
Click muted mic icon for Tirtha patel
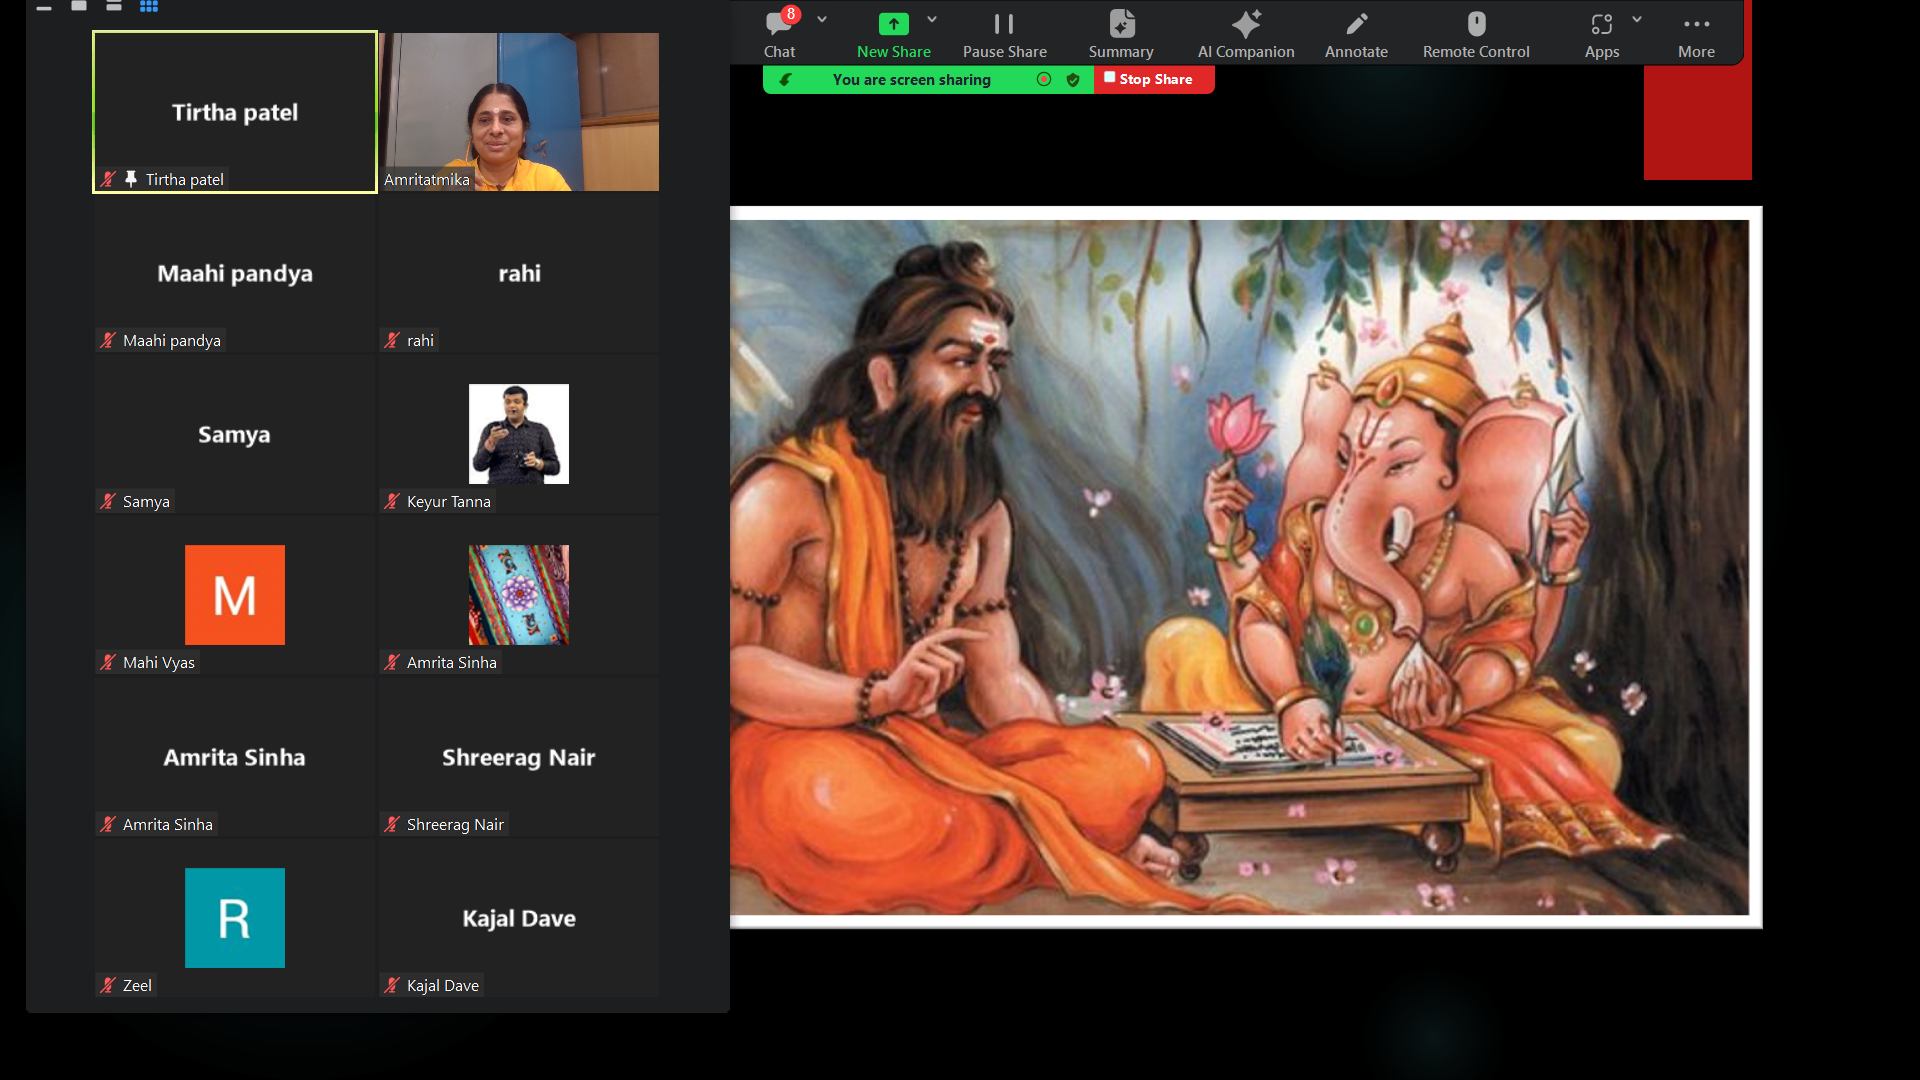(108, 179)
